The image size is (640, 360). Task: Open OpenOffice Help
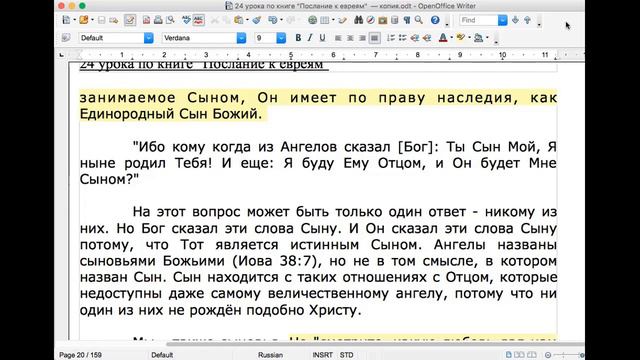pyautogui.click(x=435, y=20)
